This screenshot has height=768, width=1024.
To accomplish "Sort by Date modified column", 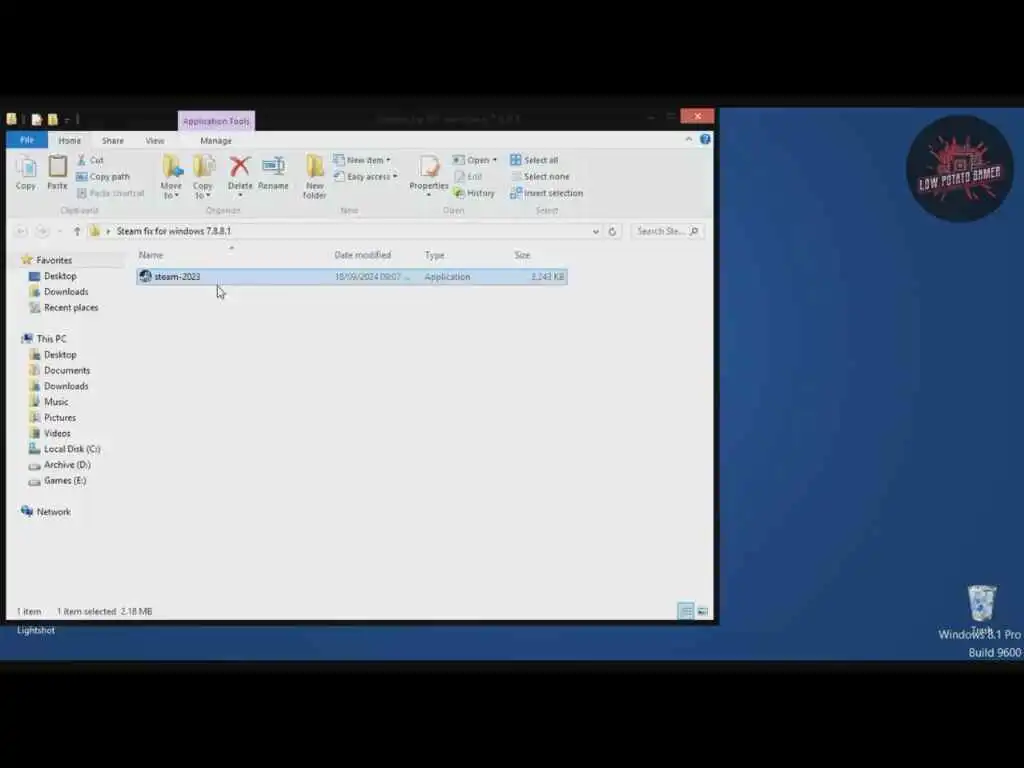I will (362, 255).
